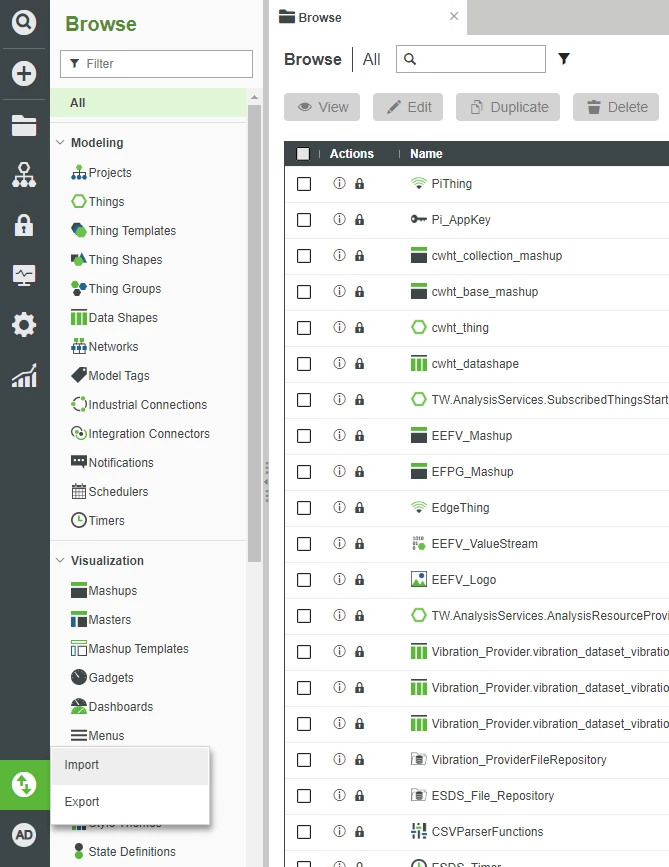Click the Delete button
Viewport: 669px width, 867px height.
click(x=616, y=107)
